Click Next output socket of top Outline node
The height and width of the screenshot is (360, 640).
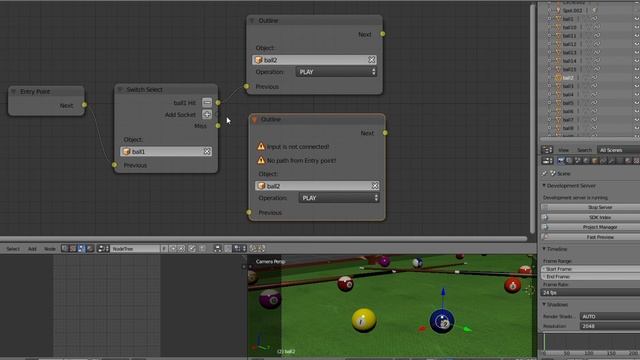click(382, 34)
